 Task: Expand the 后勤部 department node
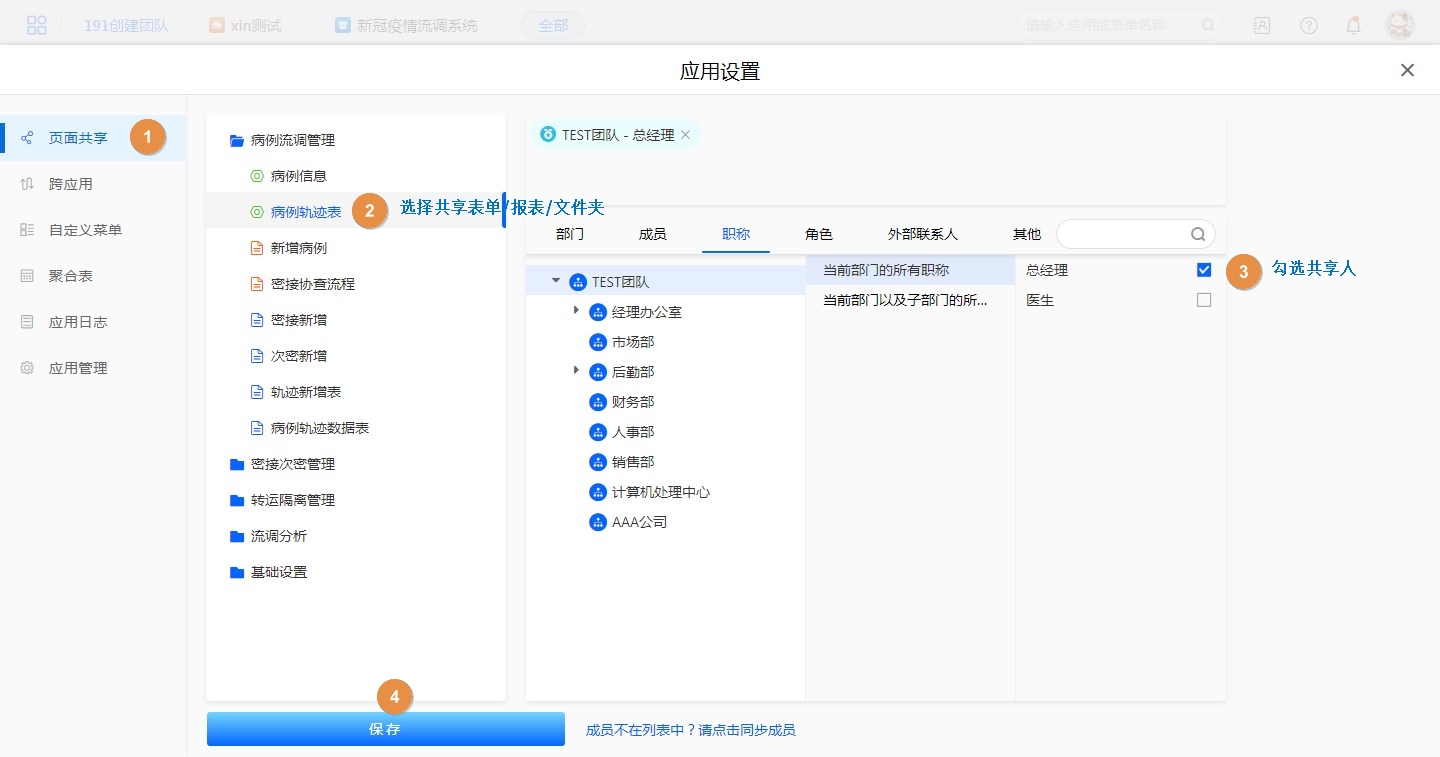click(x=576, y=371)
